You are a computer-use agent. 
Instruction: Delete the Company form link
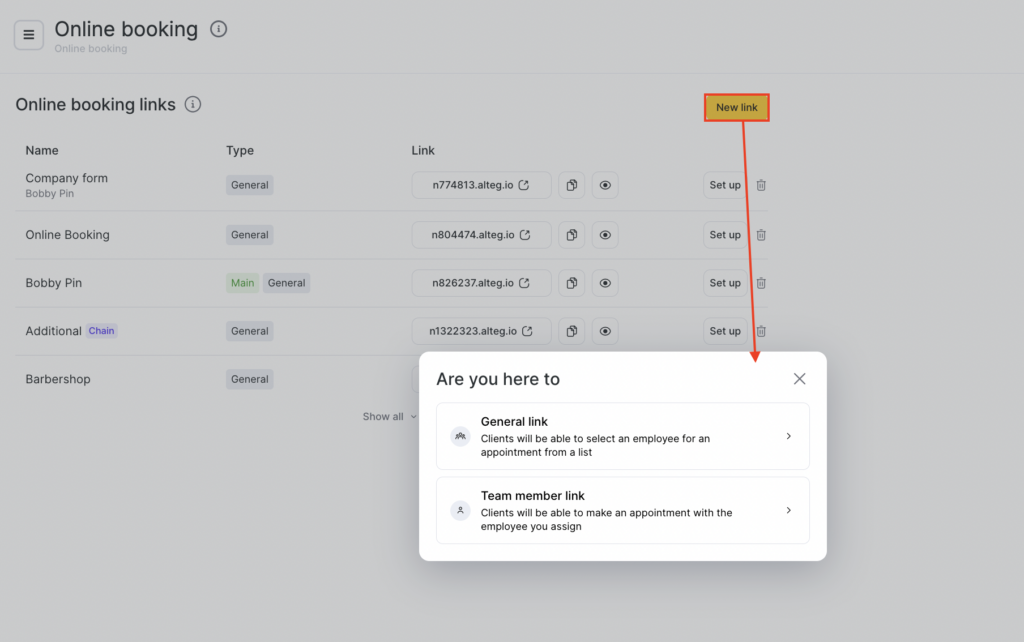point(761,185)
